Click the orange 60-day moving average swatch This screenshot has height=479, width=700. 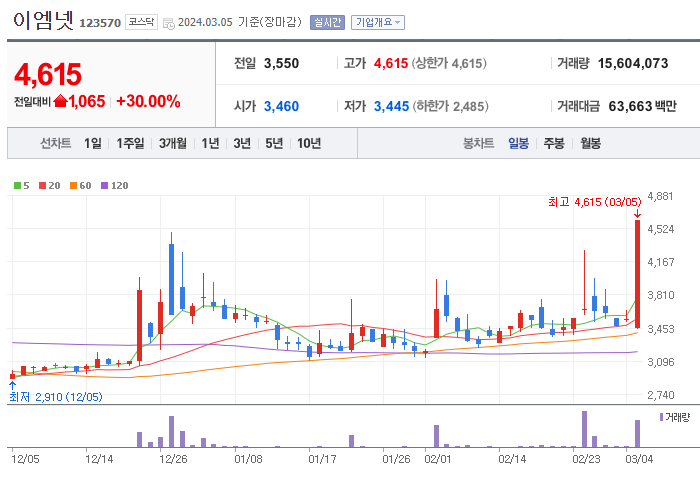point(74,186)
